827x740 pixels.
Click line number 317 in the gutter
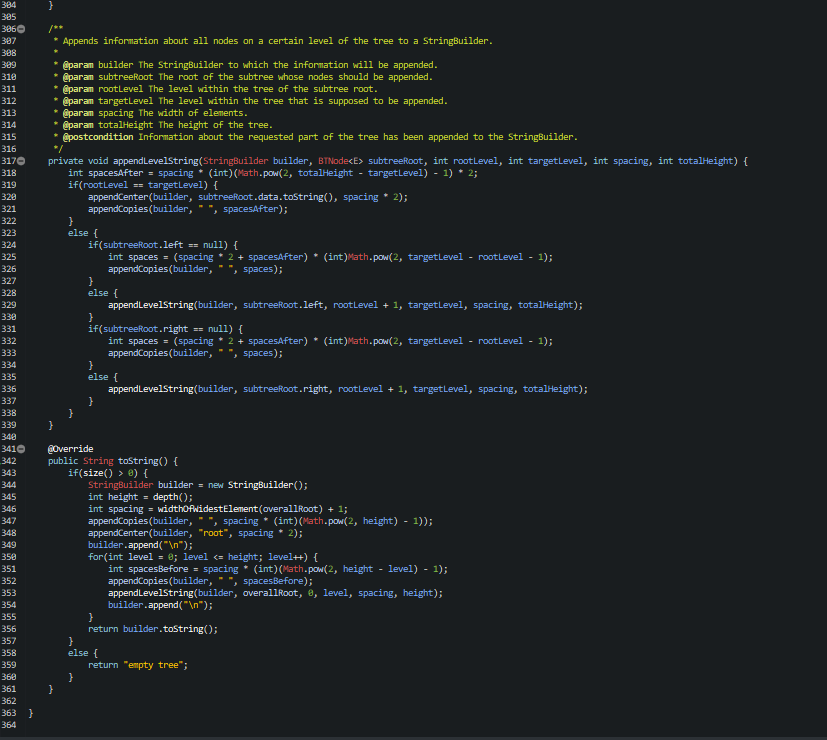pyautogui.click(x=9, y=160)
